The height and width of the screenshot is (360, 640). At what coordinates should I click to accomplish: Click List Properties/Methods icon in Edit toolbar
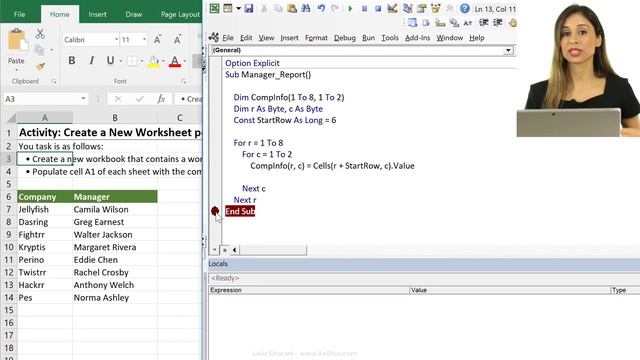pos(412,23)
